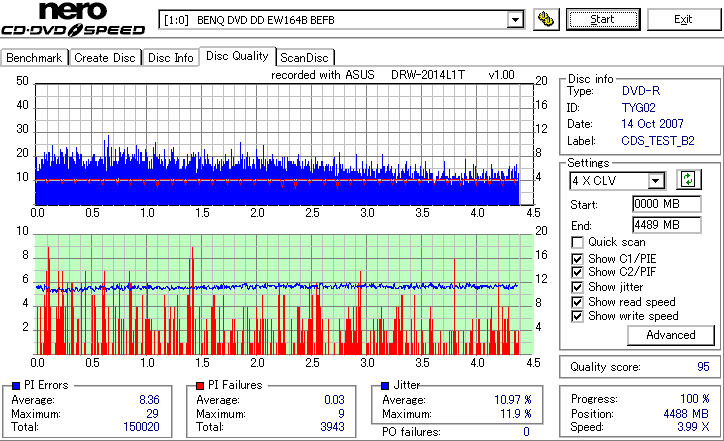This screenshot has width=724, height=441.
Task: Click the Jitter average 10.97 %
Action: tap(513, 399)
